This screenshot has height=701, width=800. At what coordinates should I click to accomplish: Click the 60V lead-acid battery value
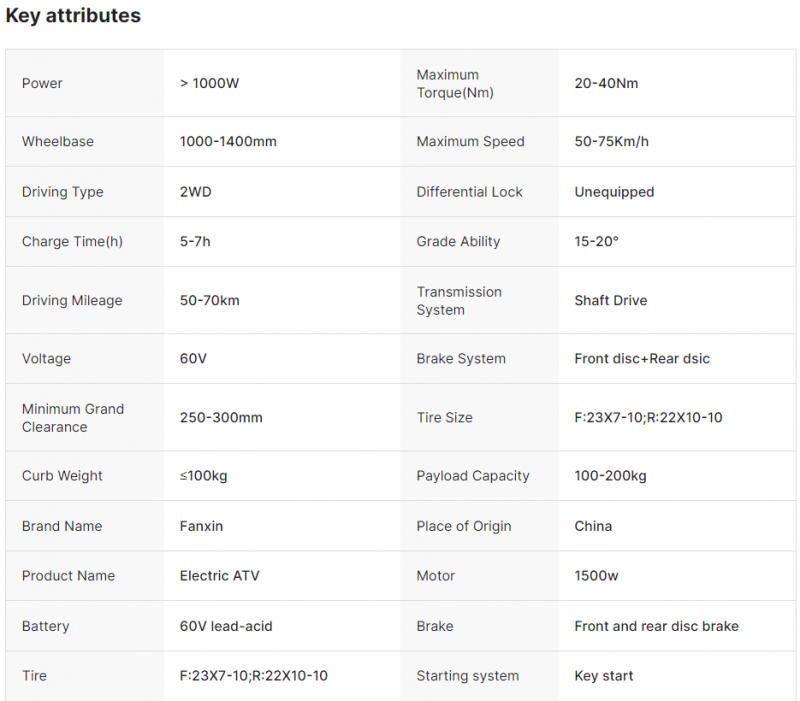(226, 626)
